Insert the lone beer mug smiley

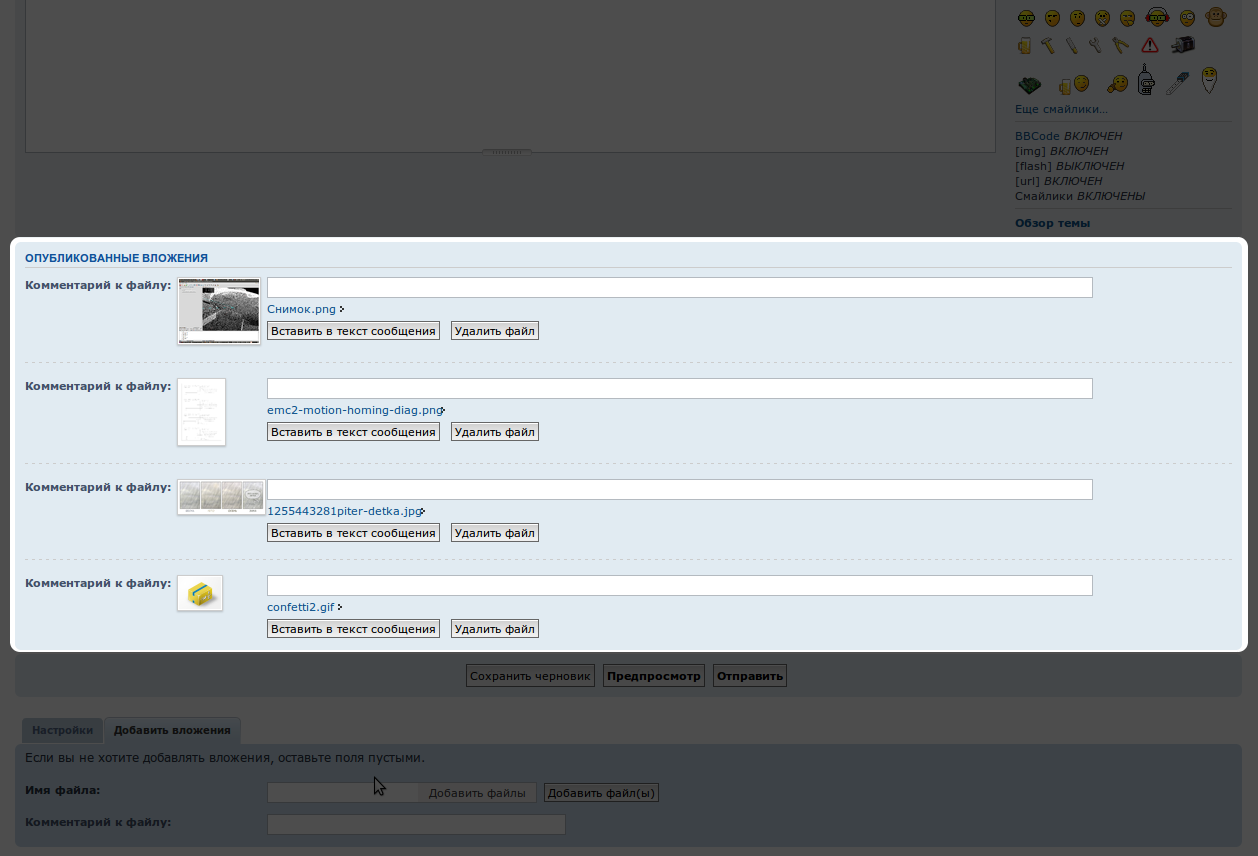(x=1024, y=45)
